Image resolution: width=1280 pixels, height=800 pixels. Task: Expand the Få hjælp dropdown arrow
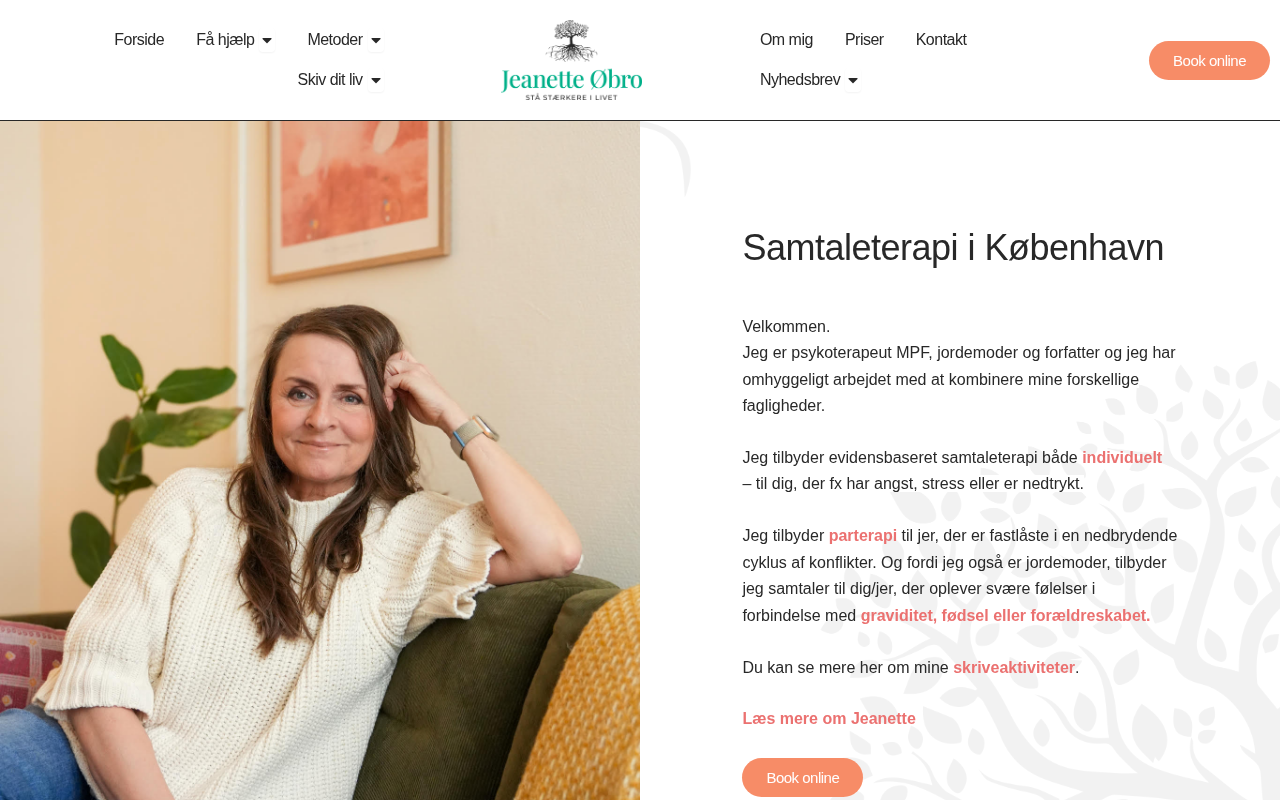point(267,41)
